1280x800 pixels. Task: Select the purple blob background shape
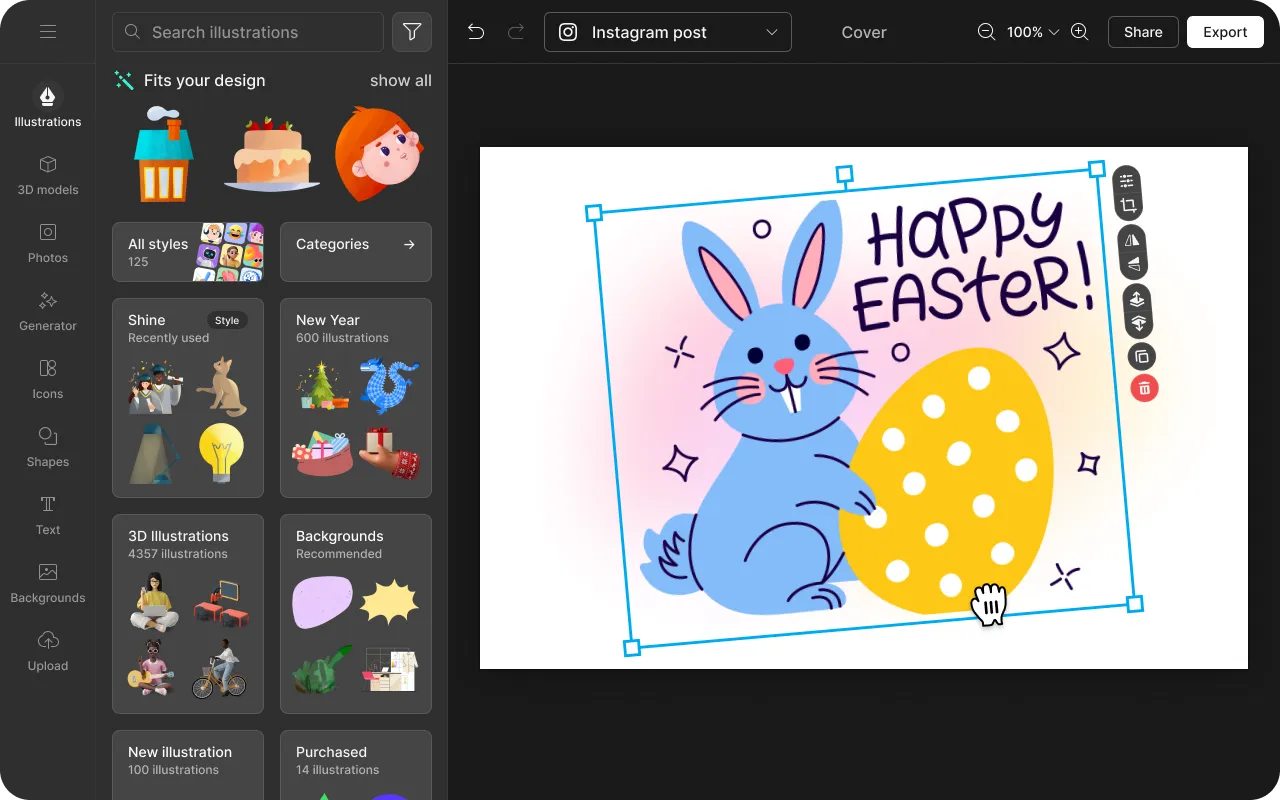[x=322, y=602]
